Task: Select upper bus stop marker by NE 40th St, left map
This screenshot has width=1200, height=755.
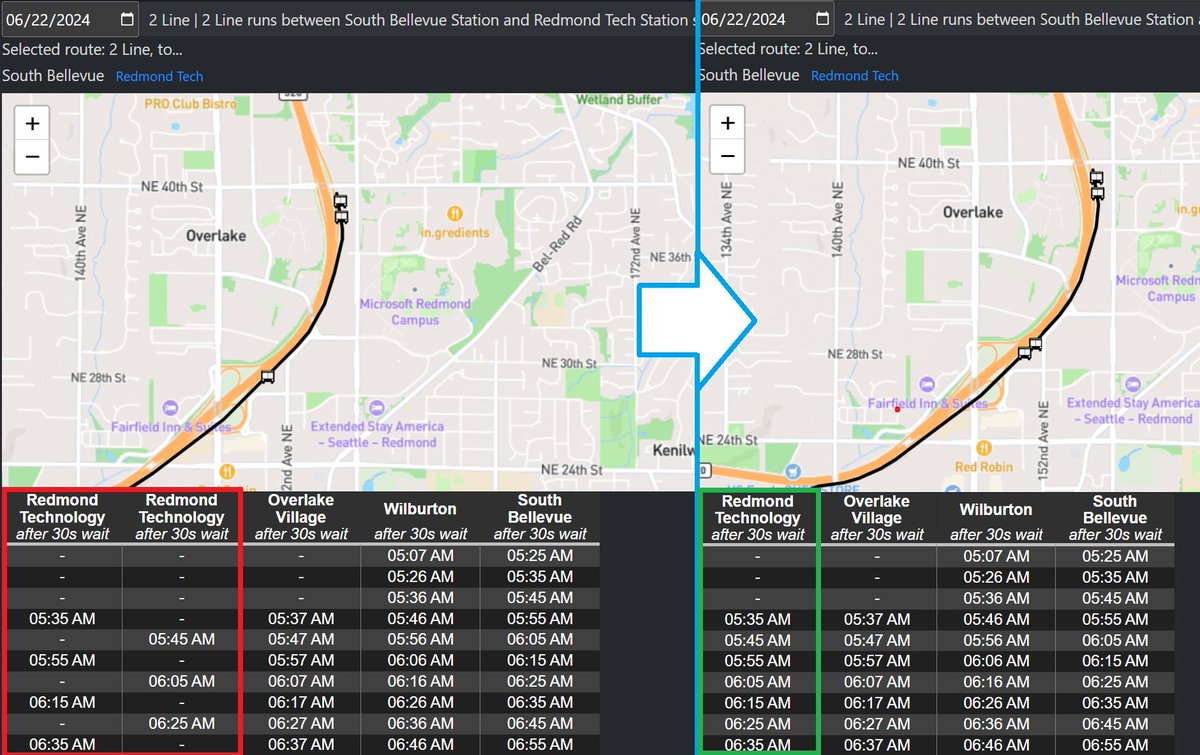Action: [x=341, y=200]
